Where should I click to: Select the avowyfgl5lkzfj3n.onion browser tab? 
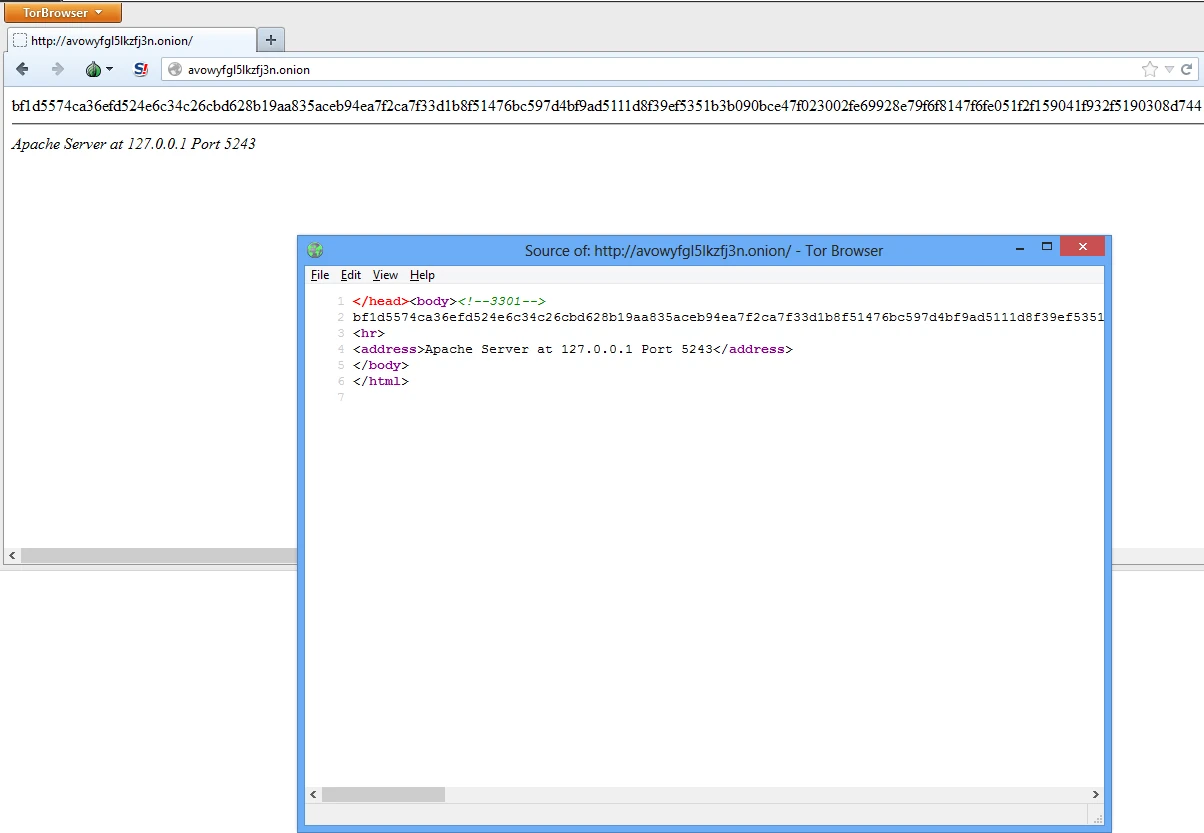(x=131, y=41)
